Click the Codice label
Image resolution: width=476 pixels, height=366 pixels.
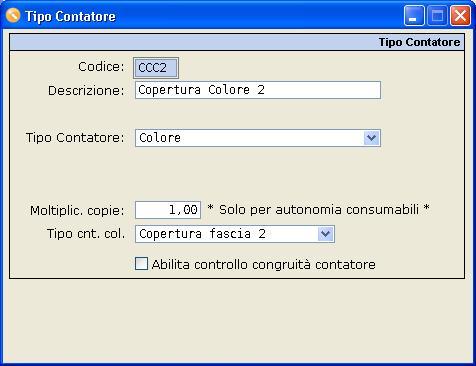click(101, 67)
